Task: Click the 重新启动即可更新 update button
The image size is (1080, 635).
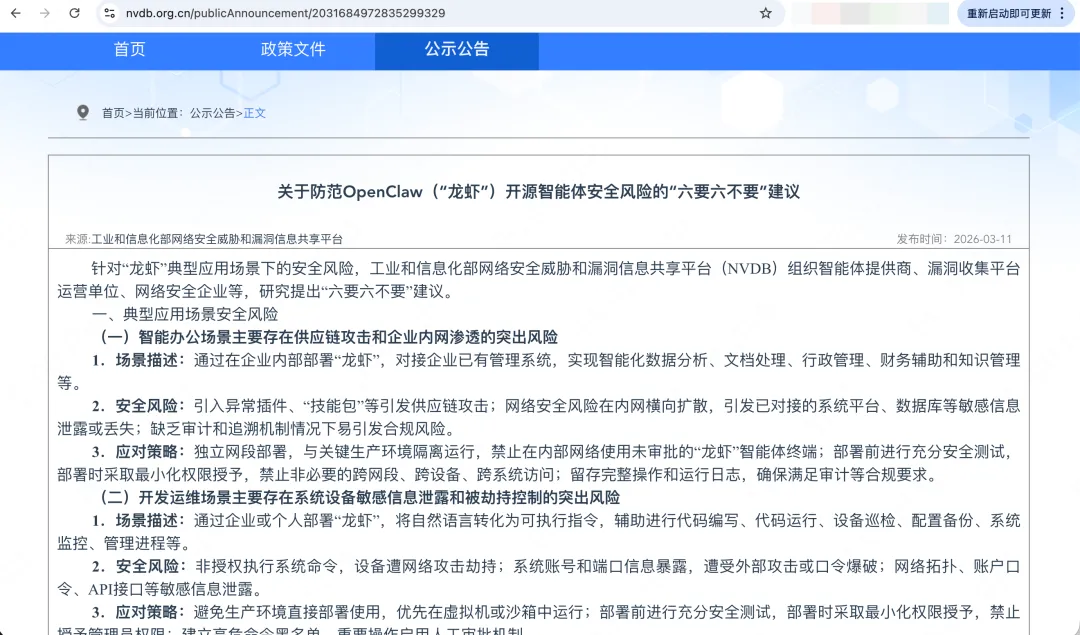Action: click(x=1008, y=13)
